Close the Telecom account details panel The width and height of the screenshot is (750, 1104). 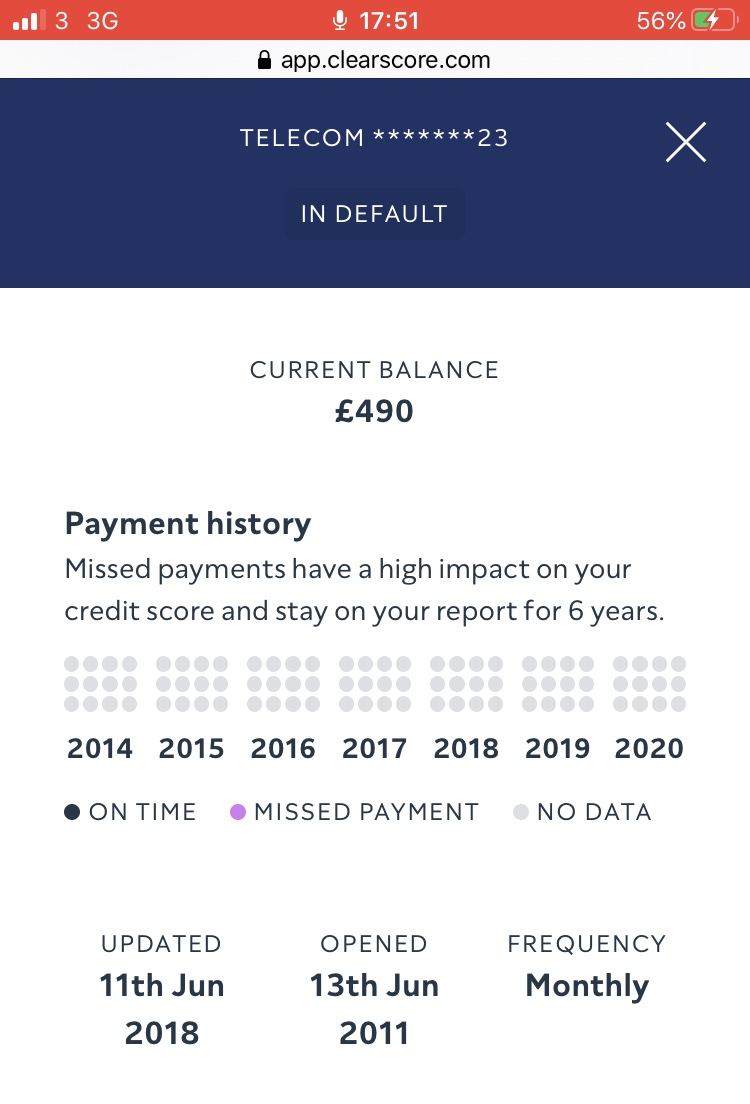686,142
